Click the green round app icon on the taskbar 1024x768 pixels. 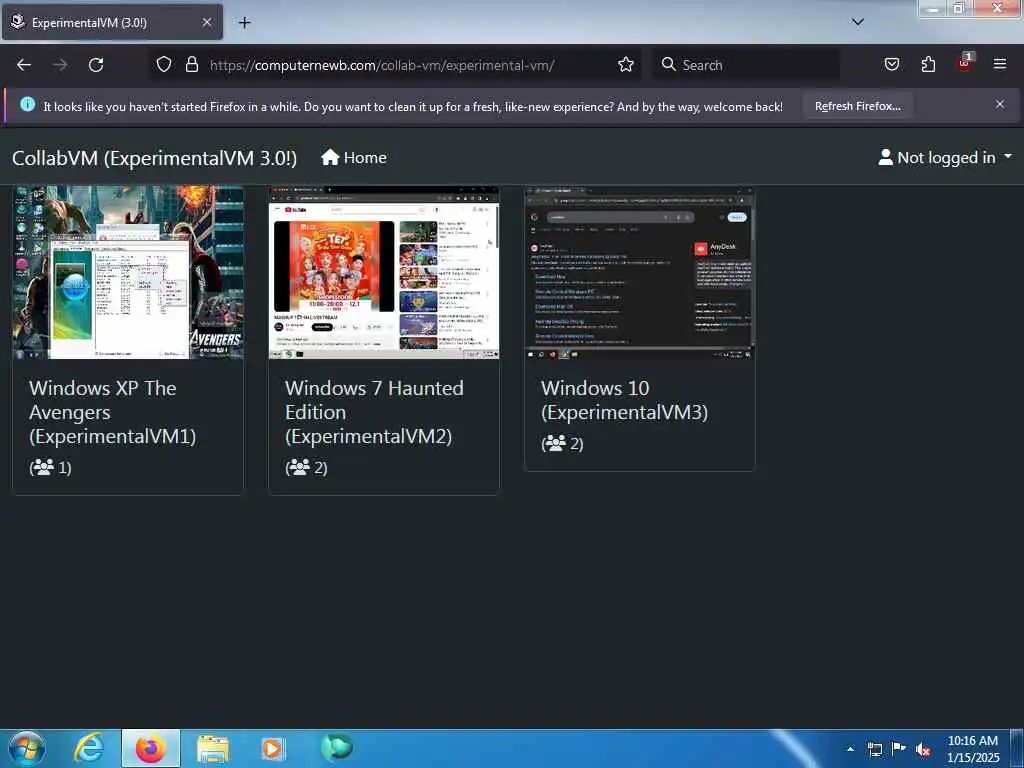pos(337,747)
